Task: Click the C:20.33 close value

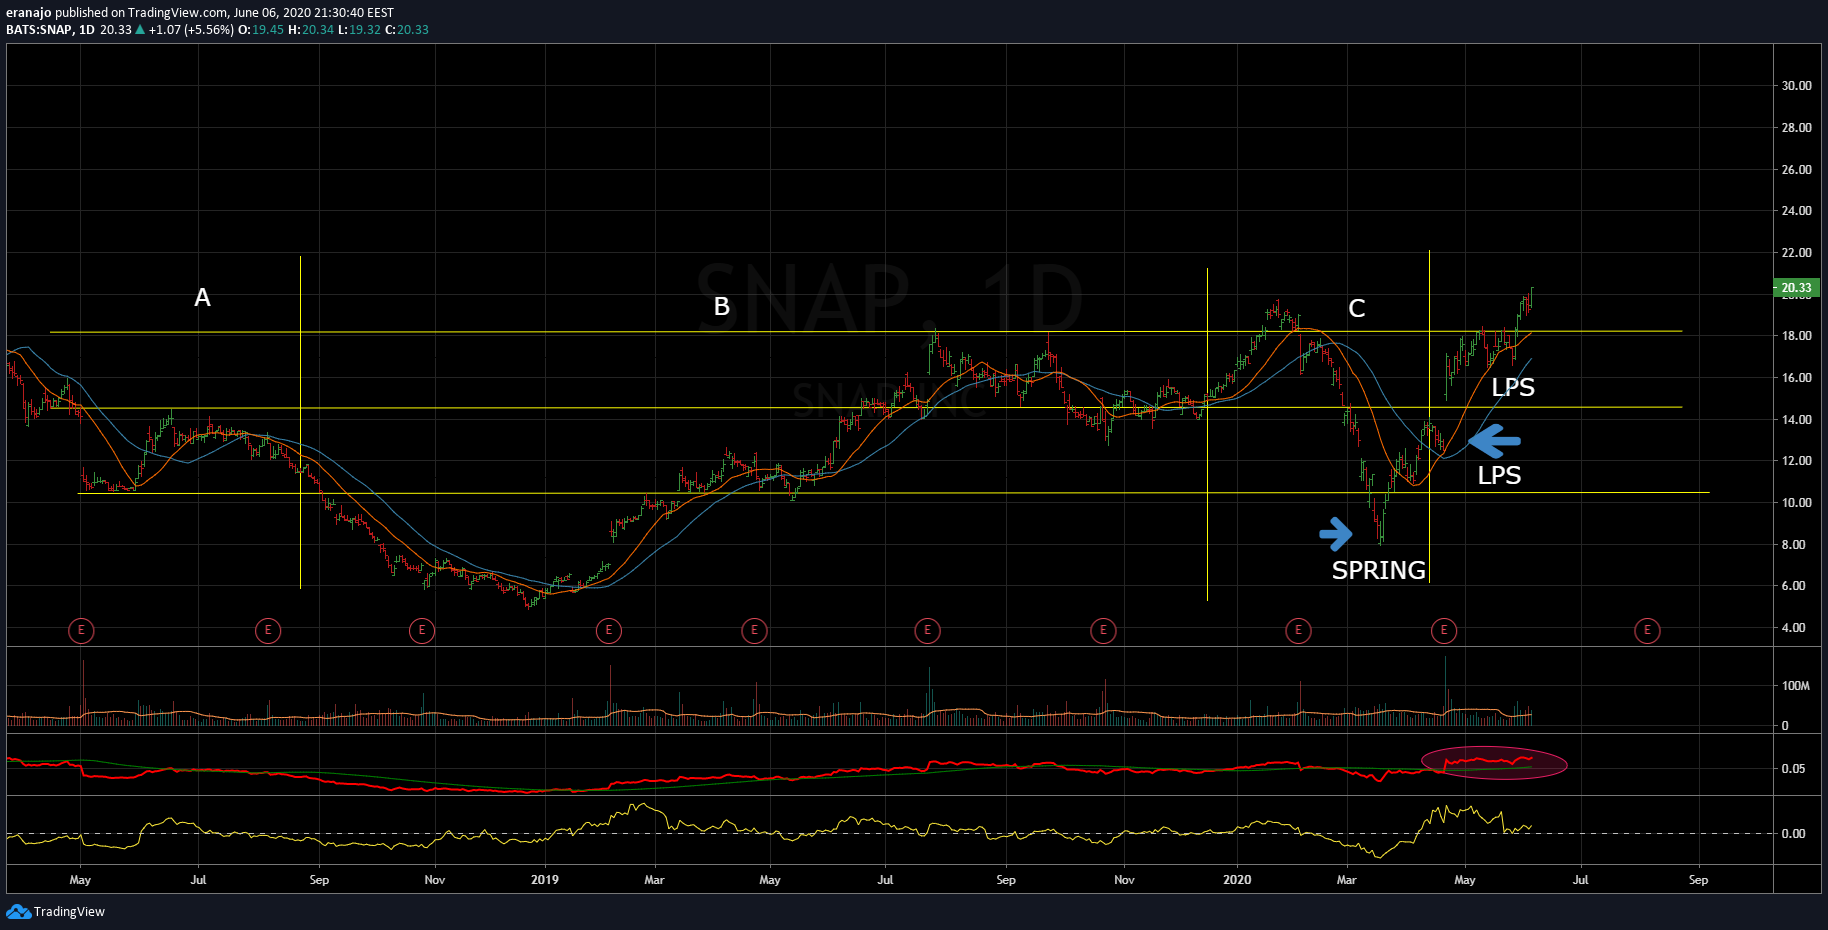Action: [x=407, y=30]
